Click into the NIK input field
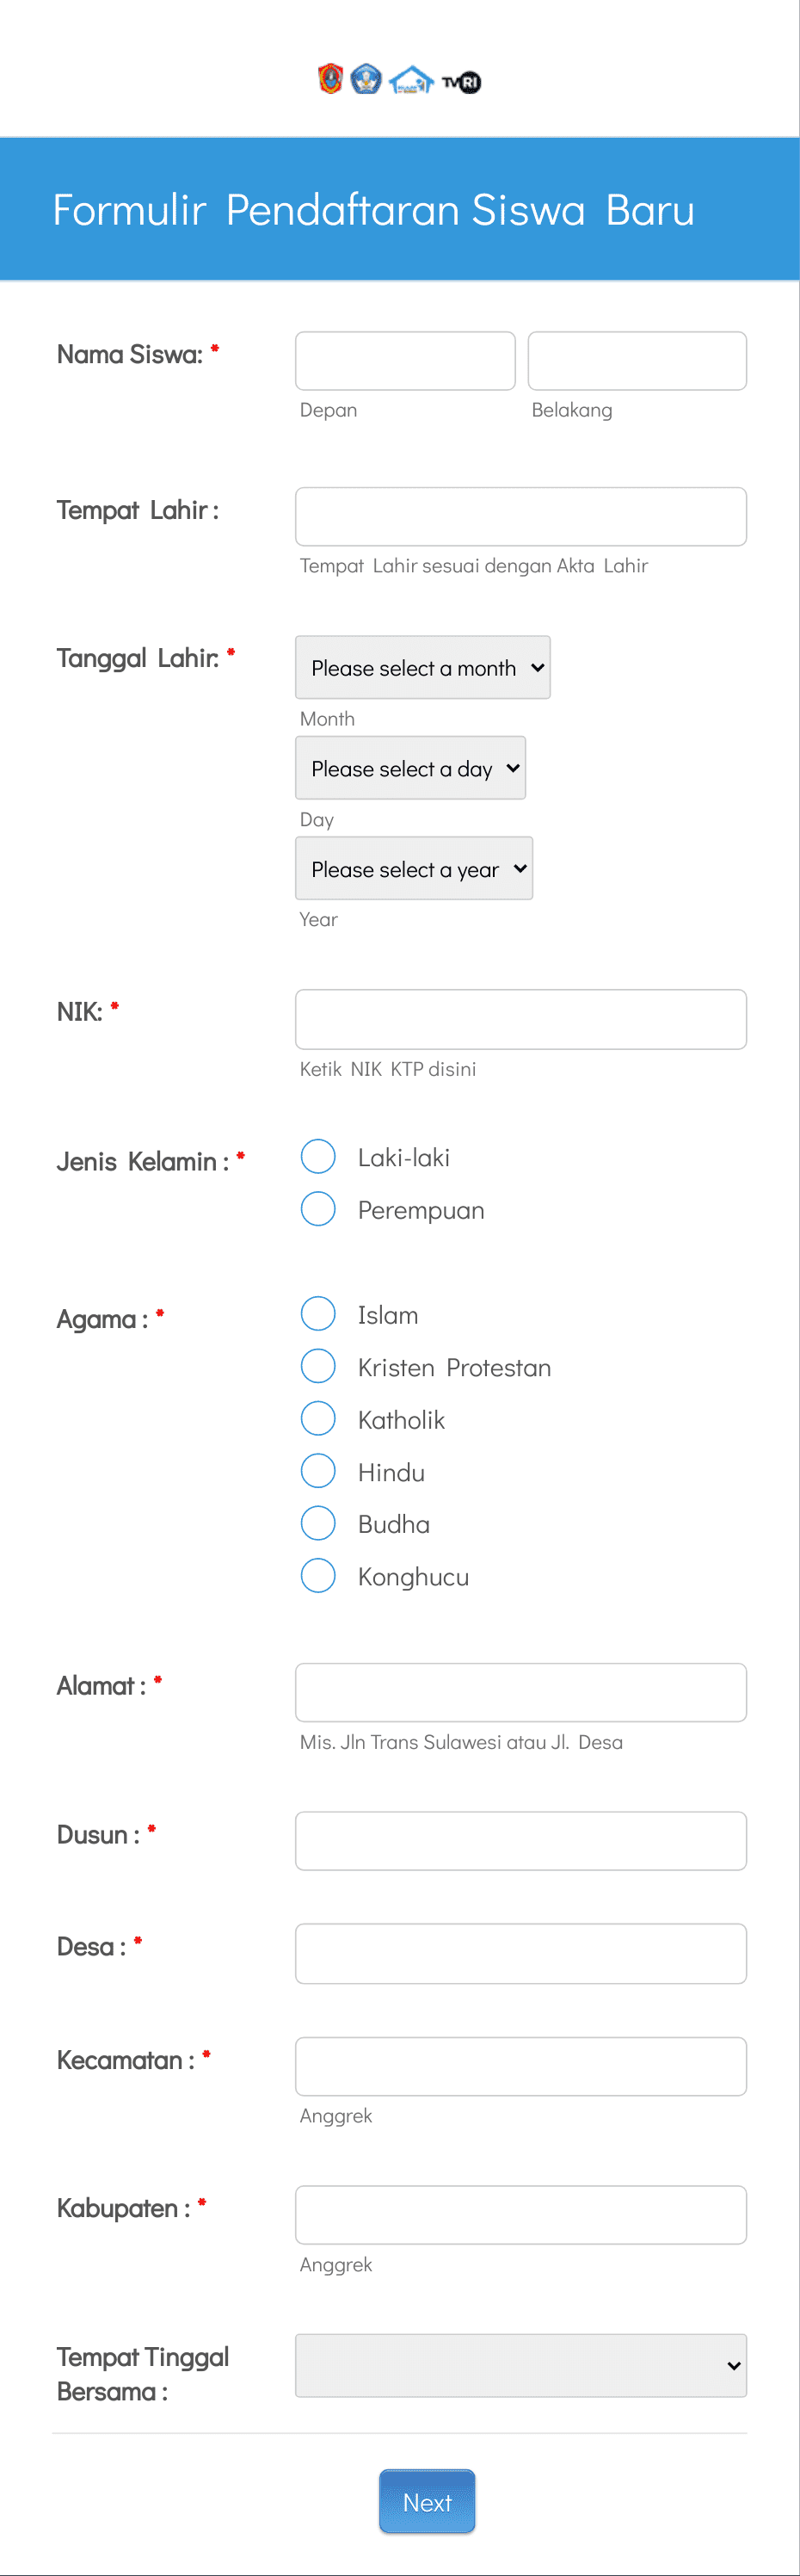Screen dimensions: 800x2576 click(x=520, y=1019)
